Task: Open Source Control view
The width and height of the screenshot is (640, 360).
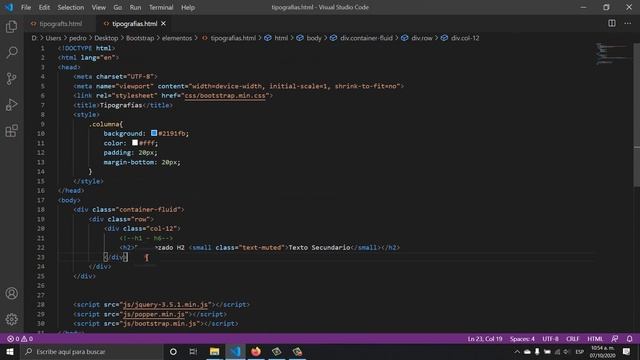Action: tap(11, 78)
